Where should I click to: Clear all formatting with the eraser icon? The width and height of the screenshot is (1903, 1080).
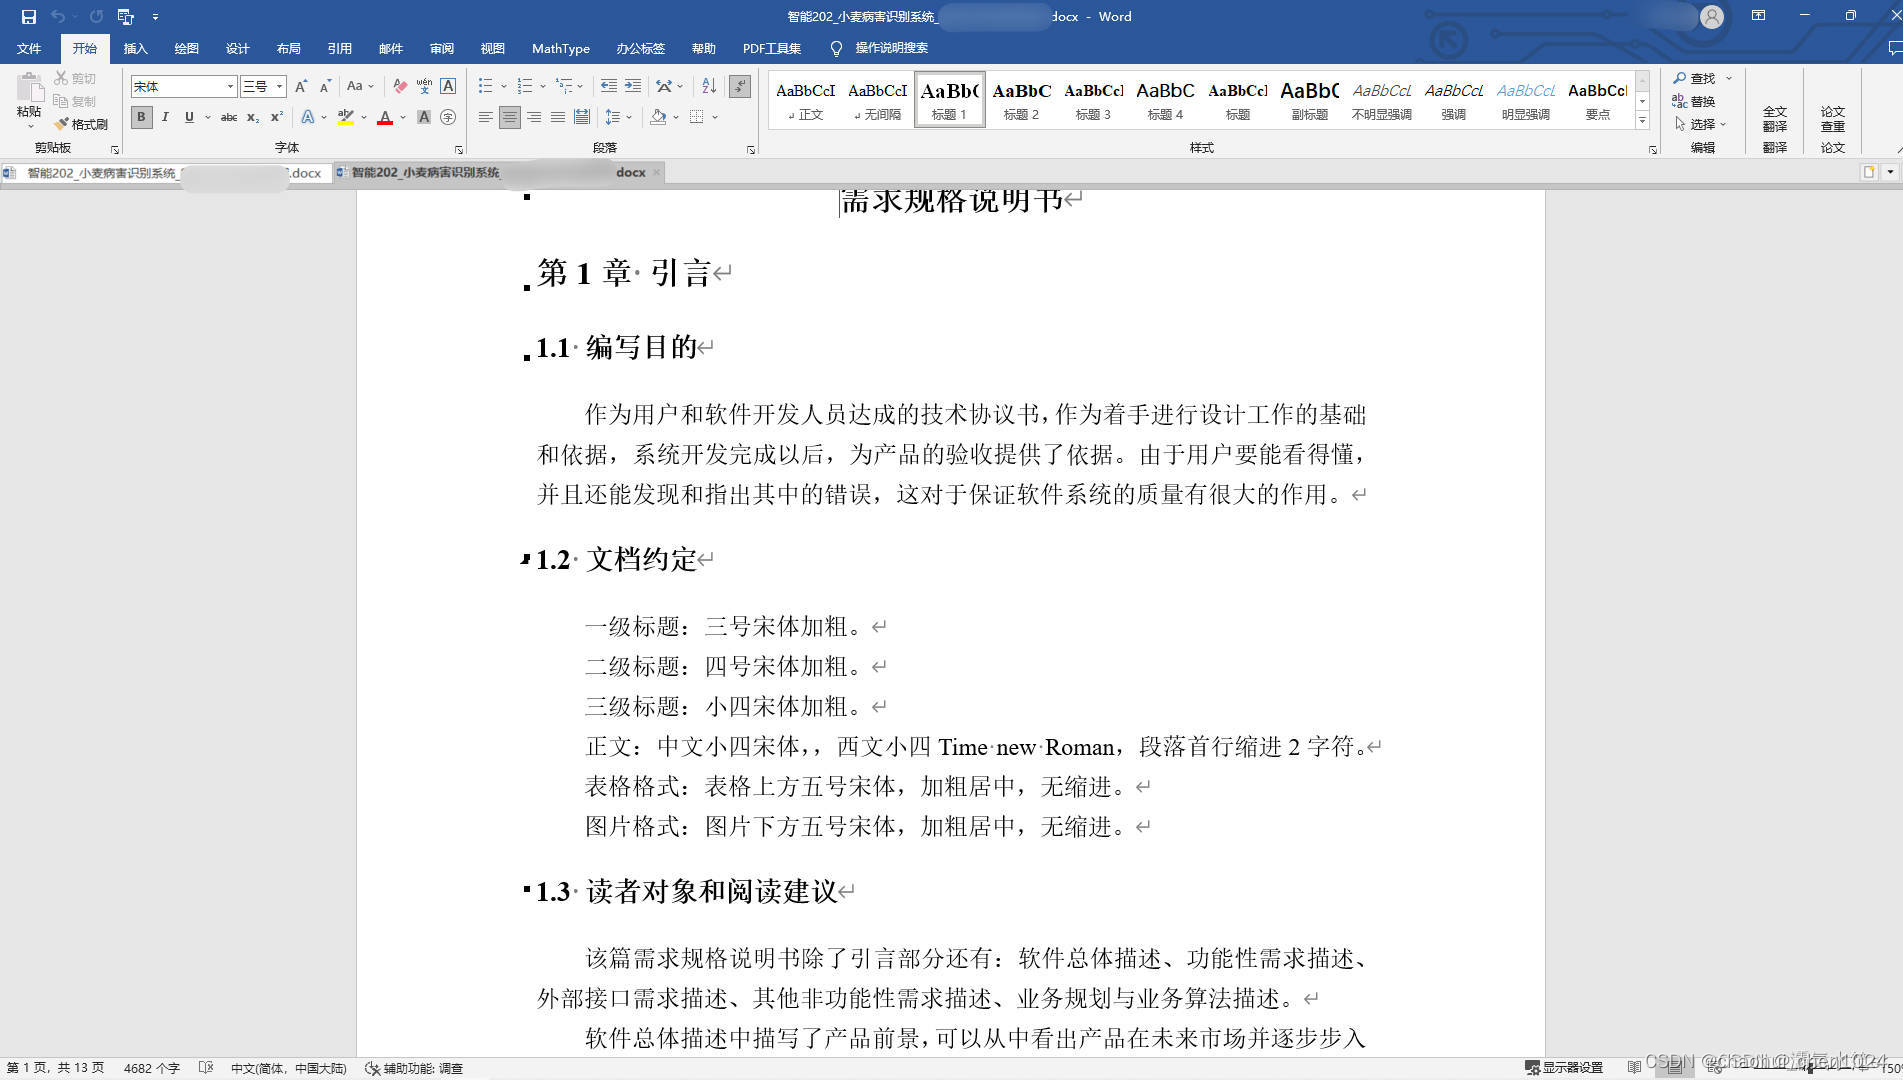(x=400, y=86)
